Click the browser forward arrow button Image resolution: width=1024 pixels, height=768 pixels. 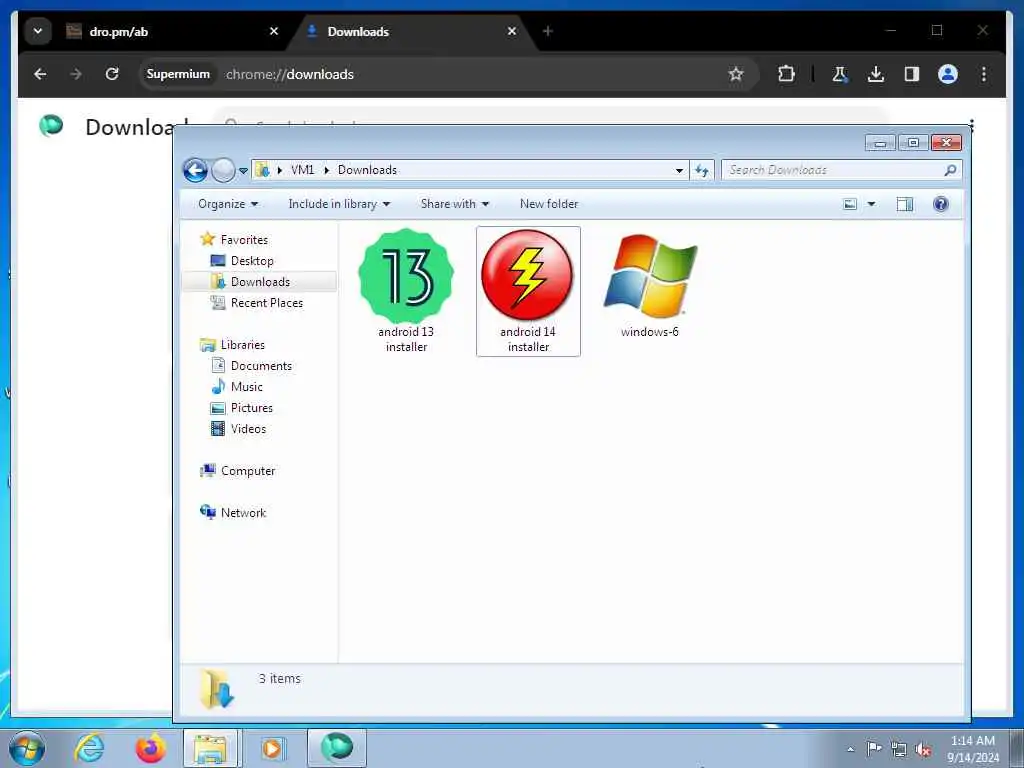point(76,74)
